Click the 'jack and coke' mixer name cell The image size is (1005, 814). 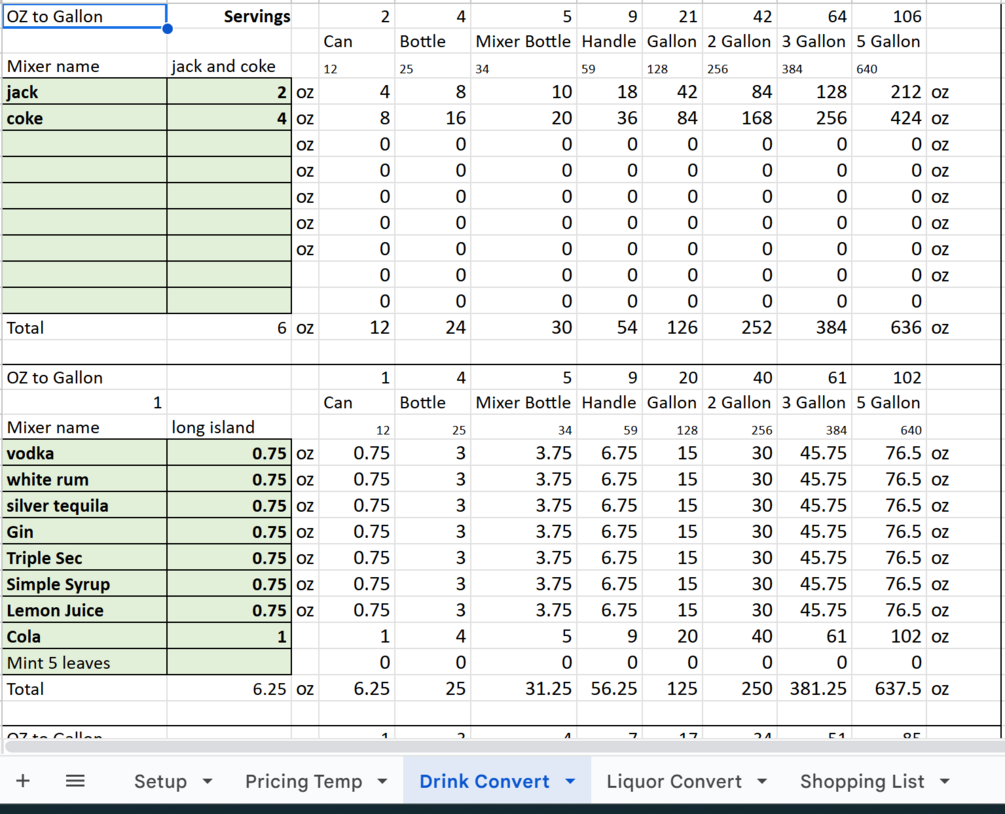pyautogui.click(x=229, y=66)
